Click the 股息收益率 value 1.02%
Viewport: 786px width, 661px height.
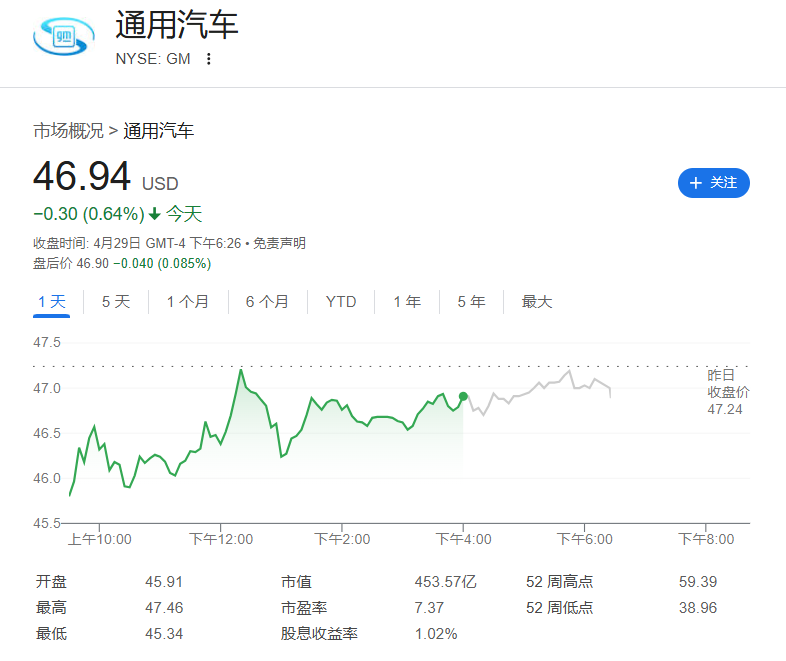(436, 634)
